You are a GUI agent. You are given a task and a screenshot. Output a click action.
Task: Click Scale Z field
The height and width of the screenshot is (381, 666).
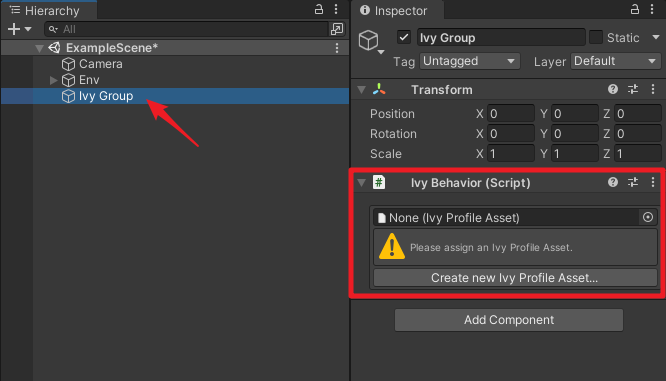point(638,153)
